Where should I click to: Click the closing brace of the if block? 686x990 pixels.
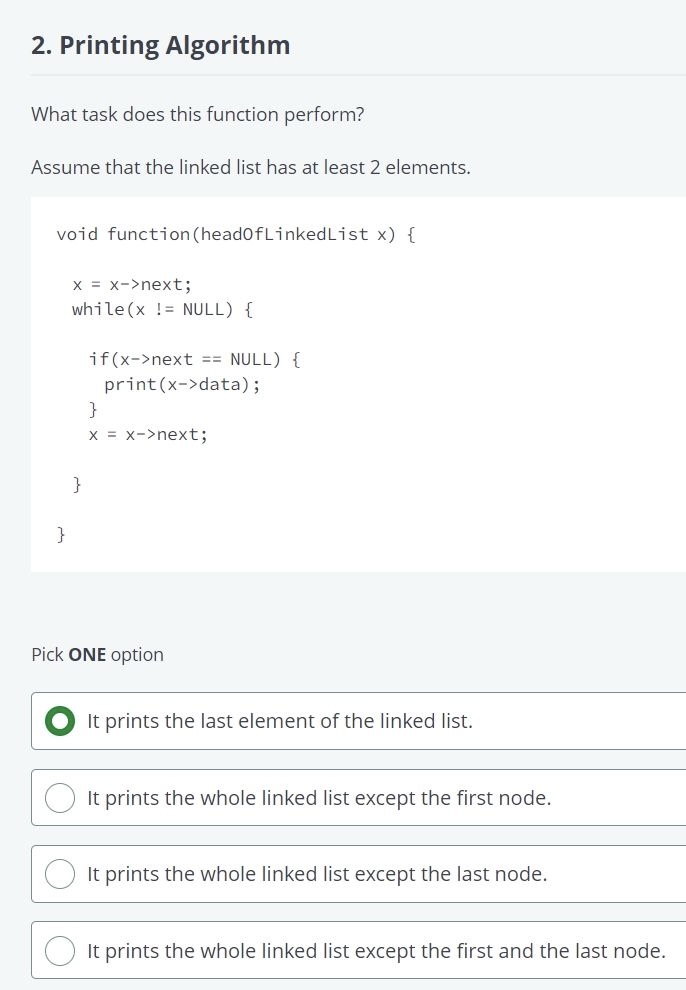coord(93,409)
